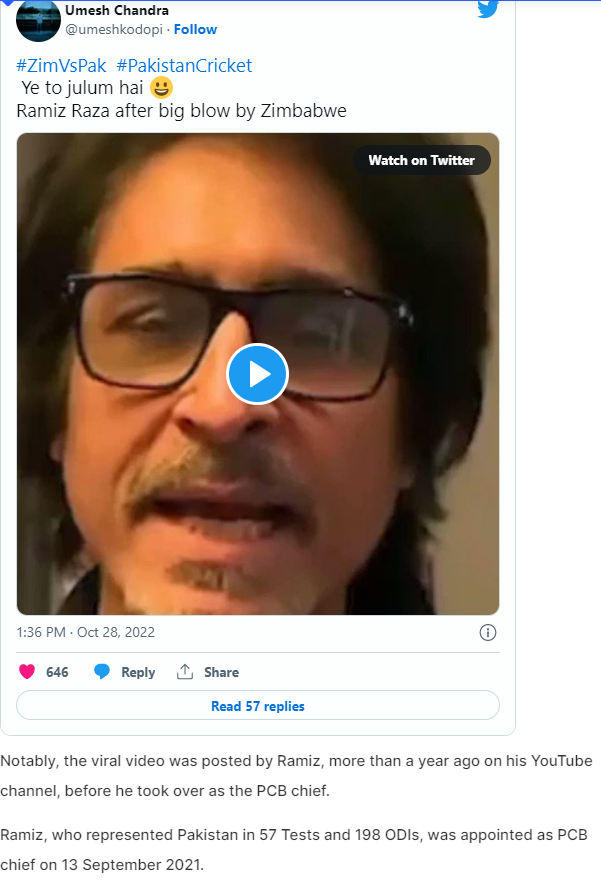Click the grinning emoji in tweet
The width and height of the screenshot is (601, 882).
tap(161, 88)
